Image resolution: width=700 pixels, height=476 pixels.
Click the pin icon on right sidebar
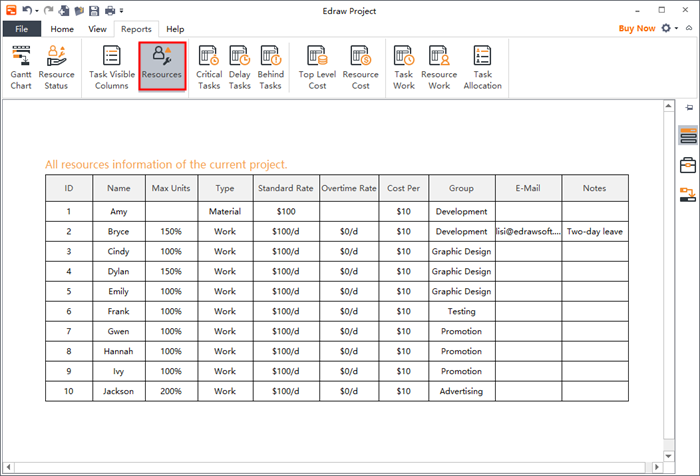(690, 107)
